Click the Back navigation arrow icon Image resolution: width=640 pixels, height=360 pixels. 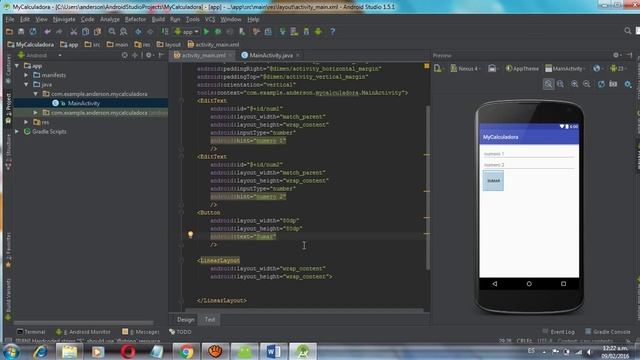click(138, 31)
